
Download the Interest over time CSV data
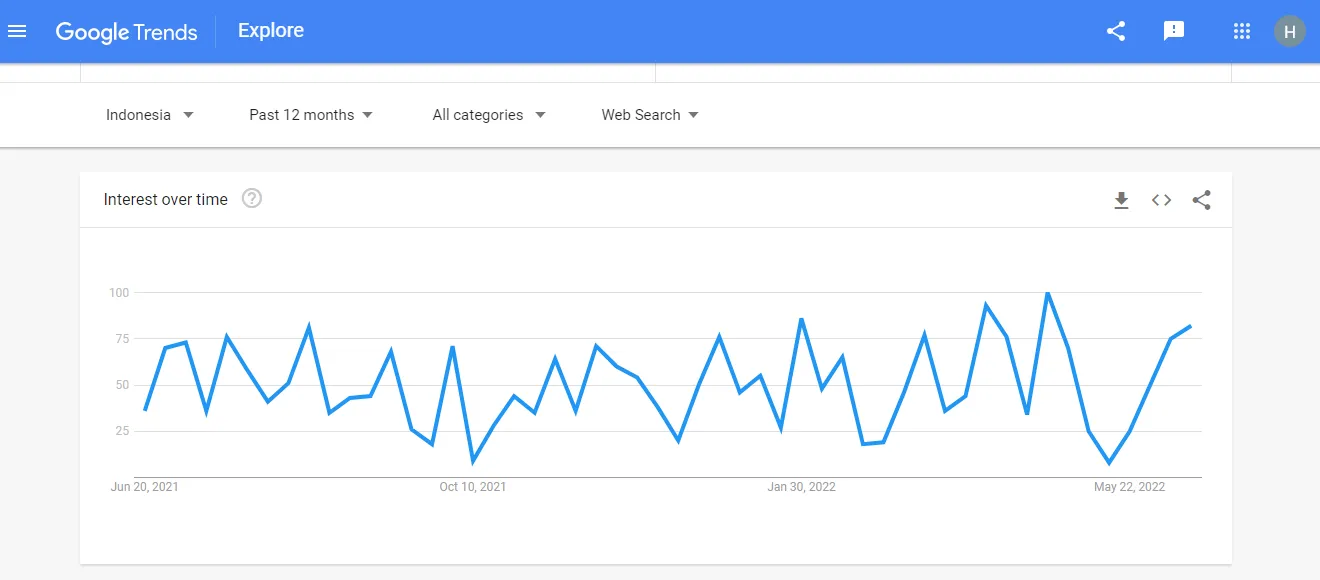tap(1121, 199)
